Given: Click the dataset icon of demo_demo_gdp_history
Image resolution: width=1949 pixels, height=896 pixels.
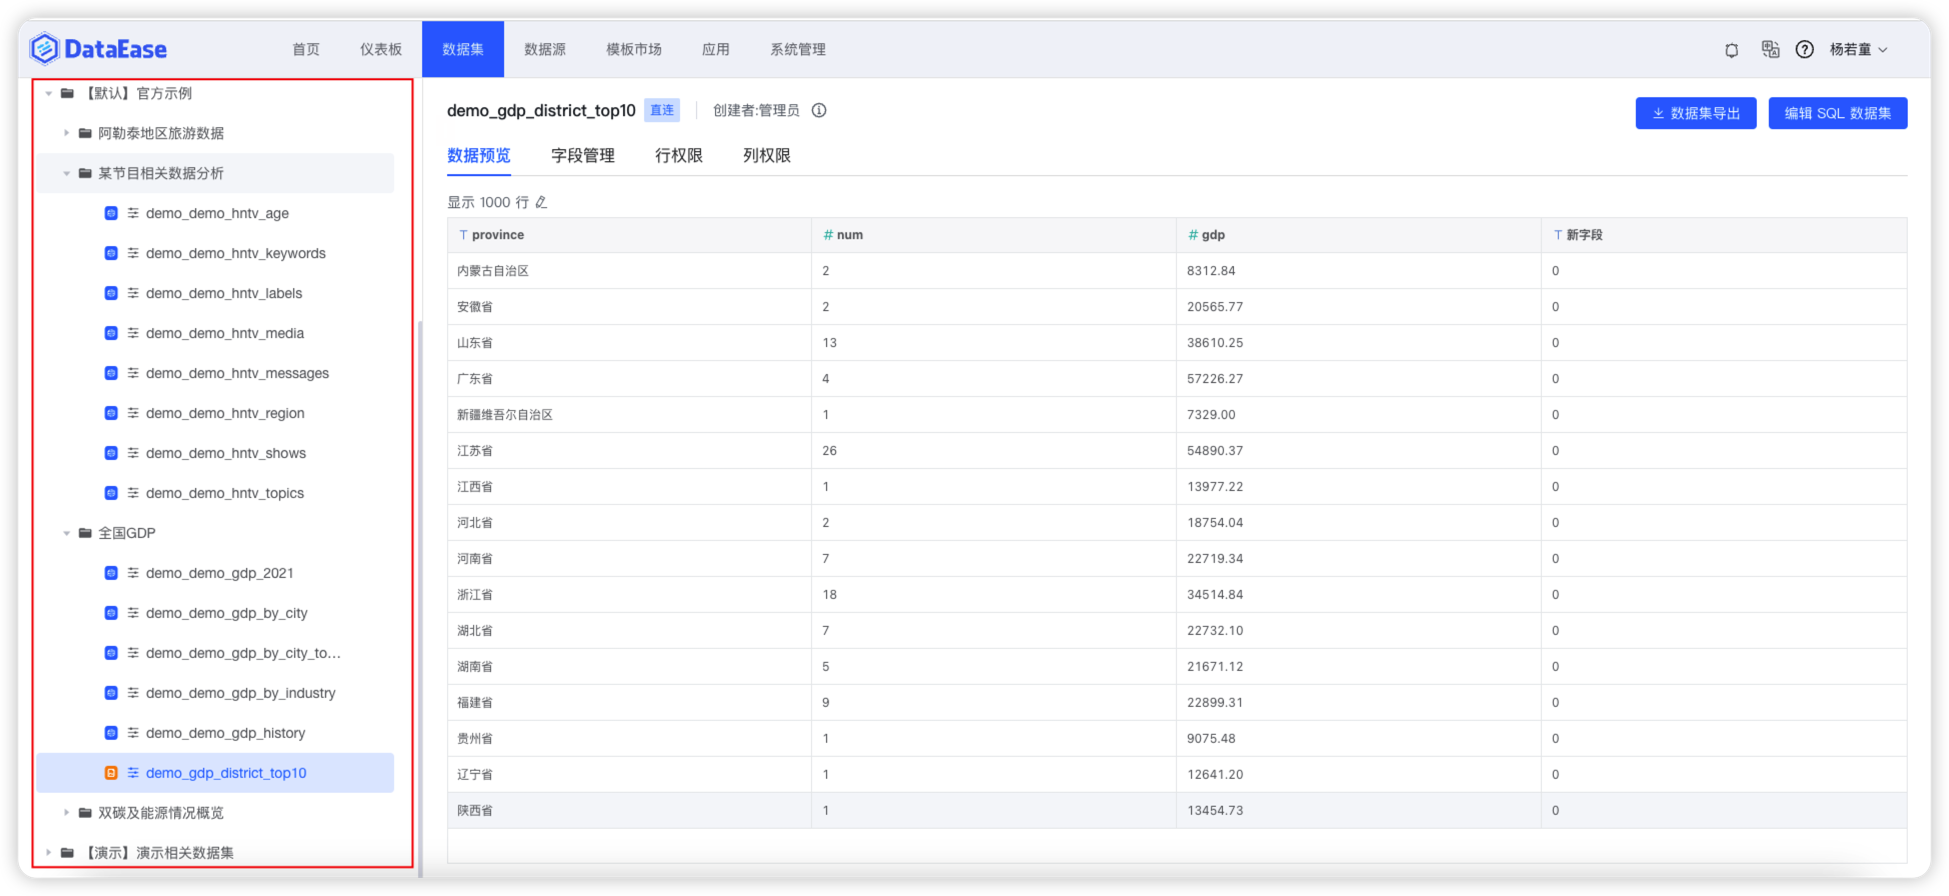Looking at the screenshot, I should tap(111, 733).
